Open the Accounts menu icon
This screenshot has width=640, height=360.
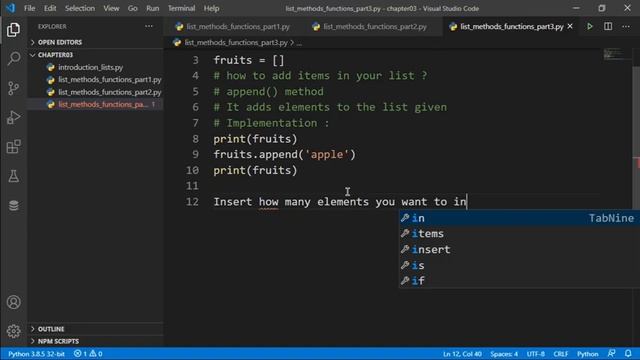13,302
